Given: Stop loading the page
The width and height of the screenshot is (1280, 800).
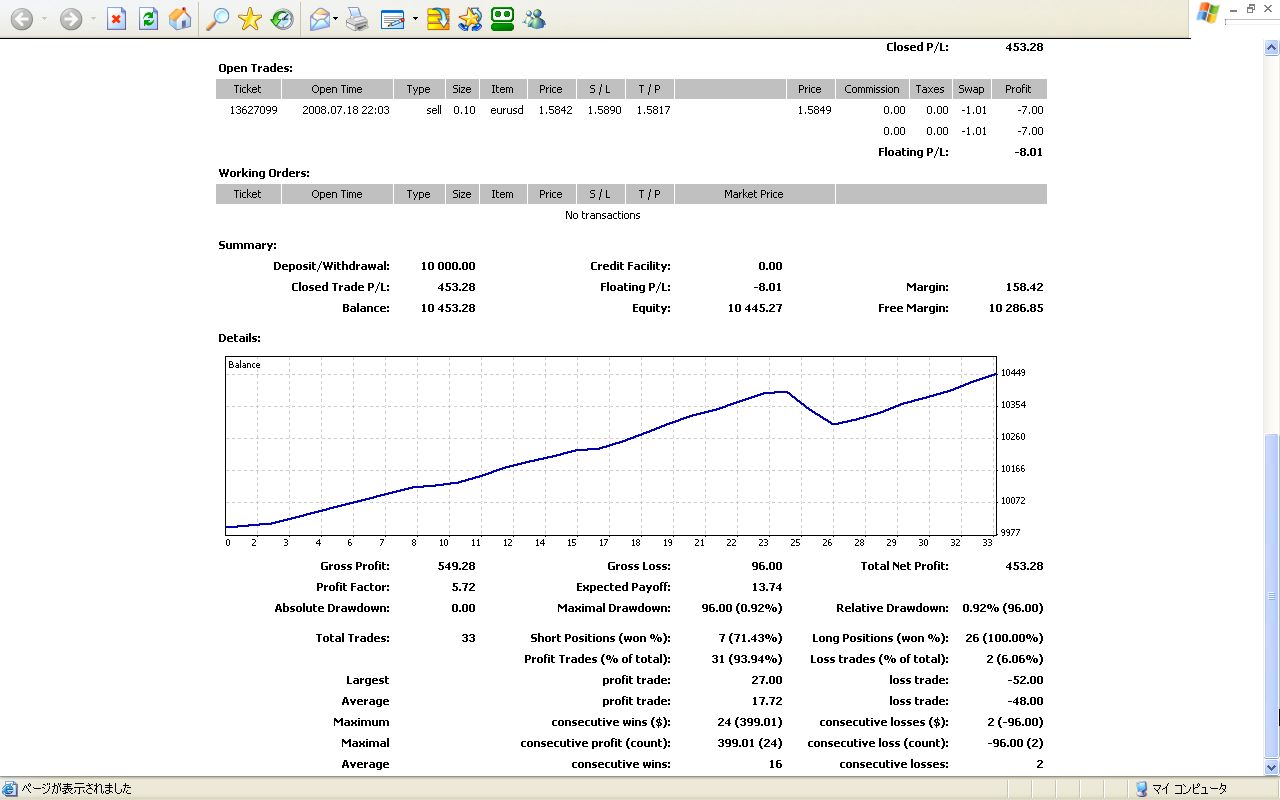Looking at the screenshot, I should [x=116, y=19].
